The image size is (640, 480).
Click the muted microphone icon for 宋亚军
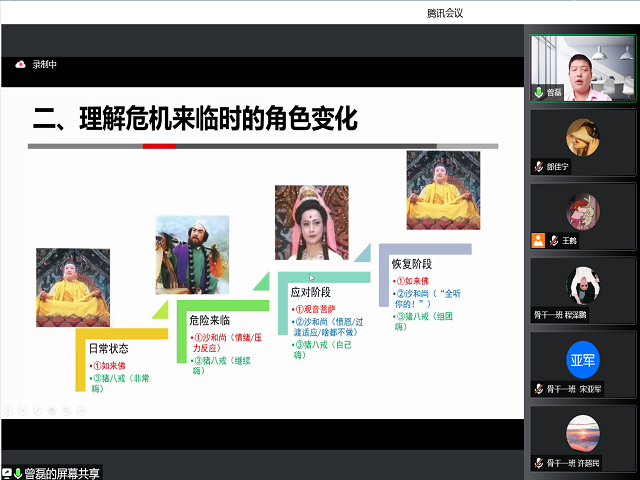(539, 389)
